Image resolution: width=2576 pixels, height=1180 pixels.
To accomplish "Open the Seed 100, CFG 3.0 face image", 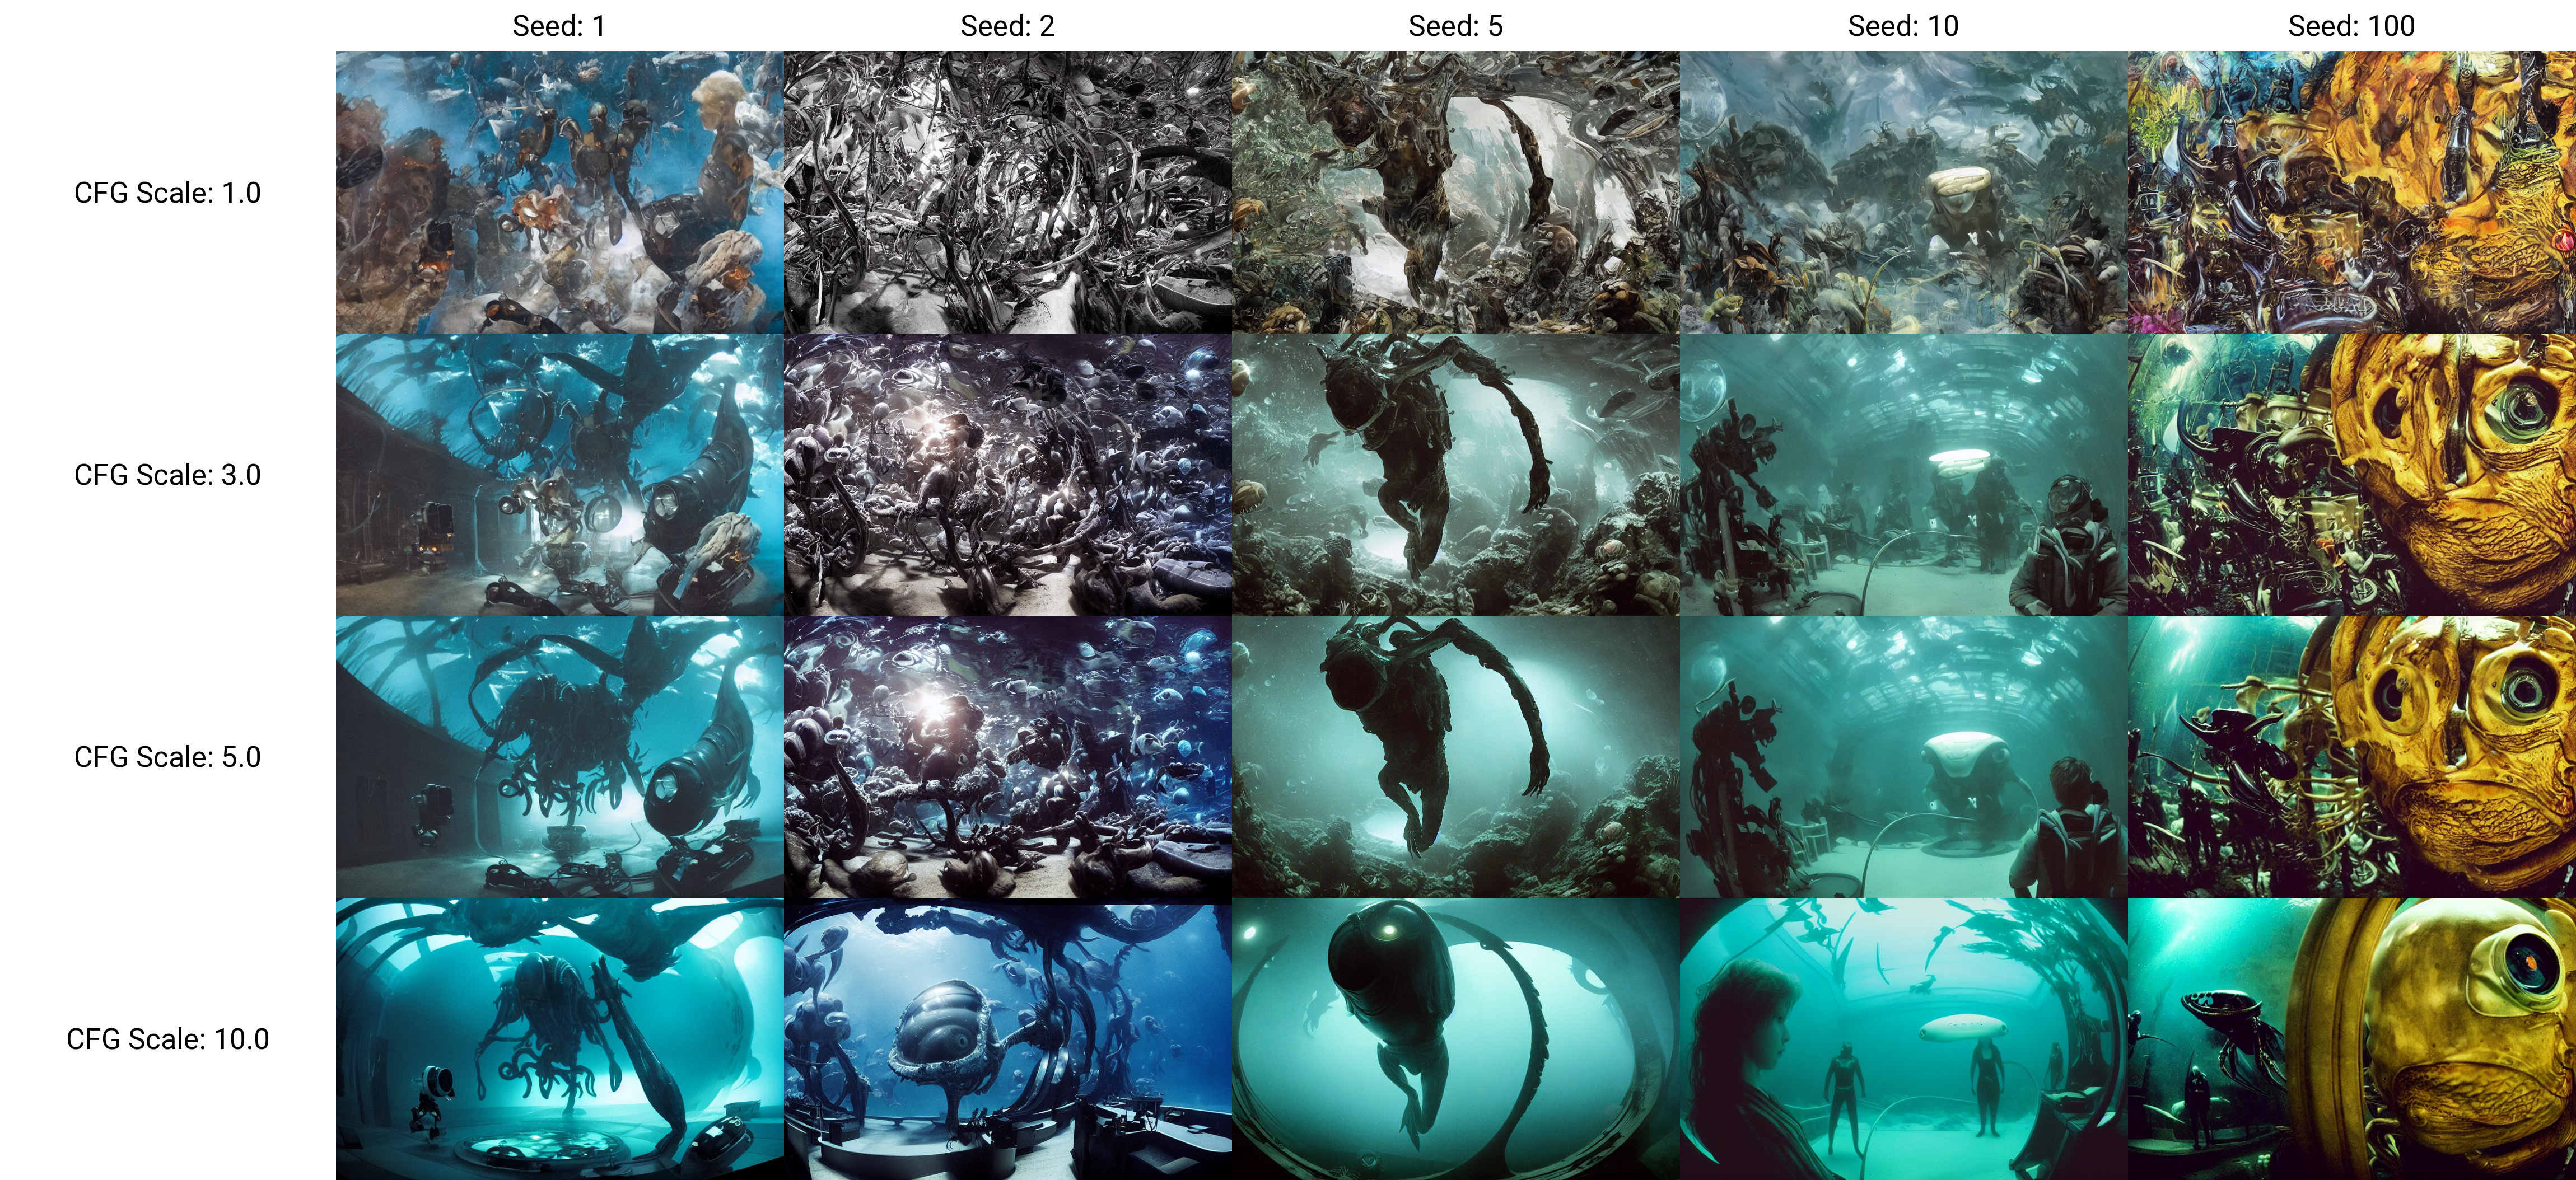I will click(x=2351, y=474).
